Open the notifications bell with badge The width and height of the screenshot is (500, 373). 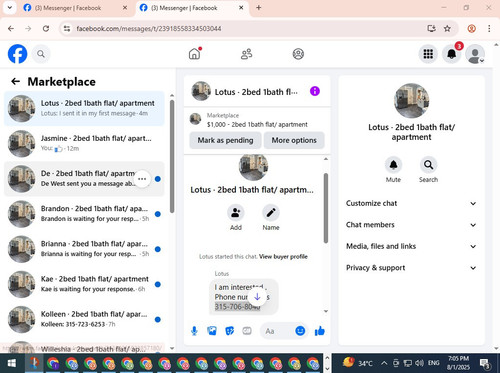tap(452, 54)
